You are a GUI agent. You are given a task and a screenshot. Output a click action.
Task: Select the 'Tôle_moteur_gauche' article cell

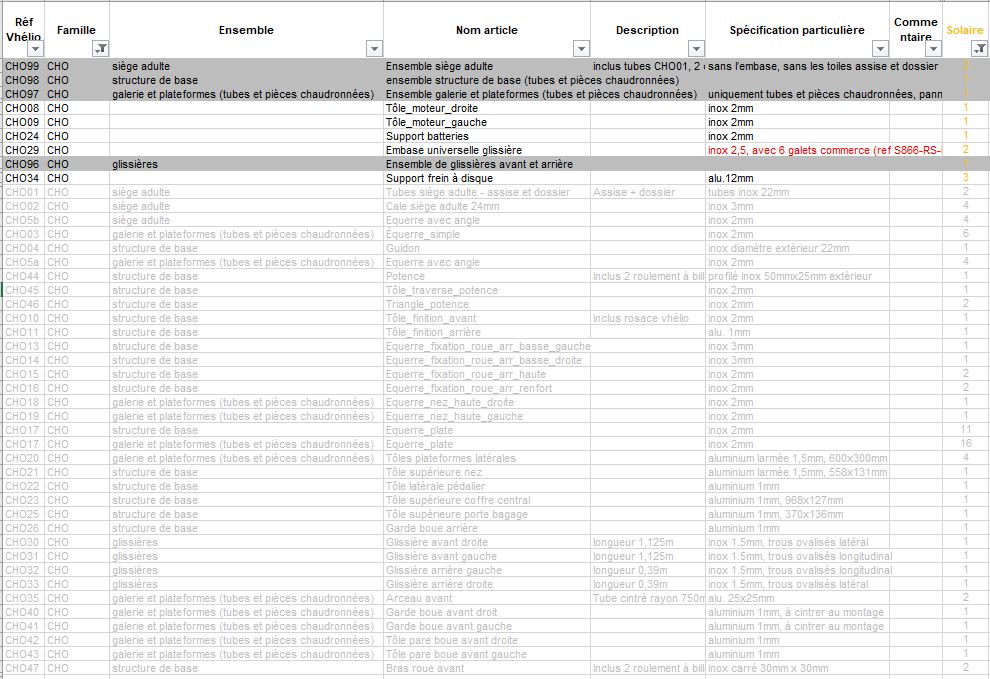point(487,122)
